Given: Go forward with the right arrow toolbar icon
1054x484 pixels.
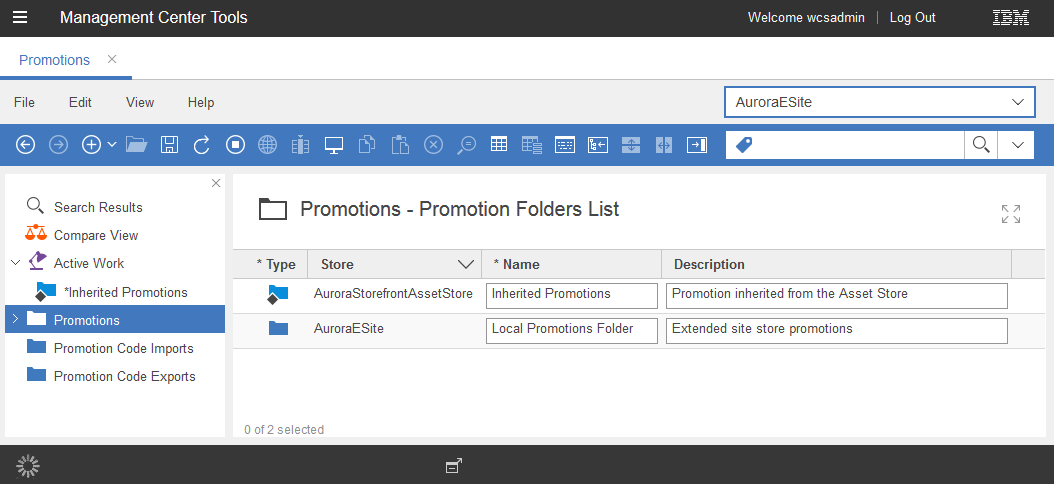Looking at the screenshot, I should pos(59,145).
